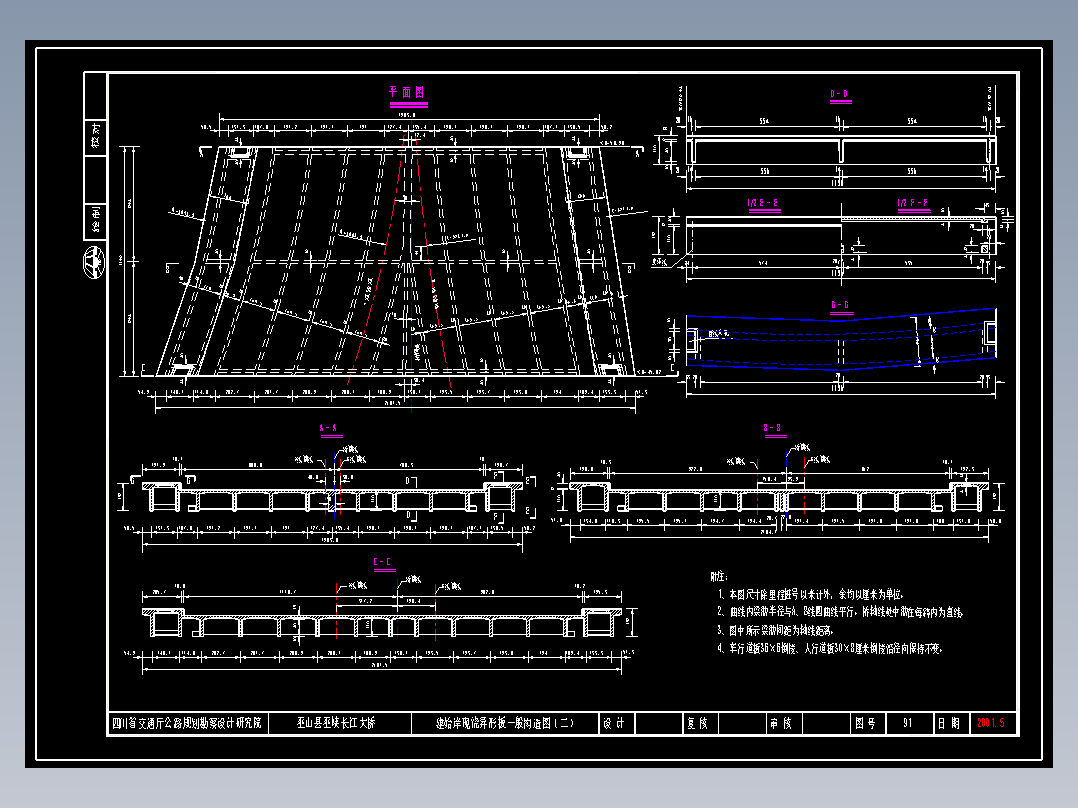Select the D-D section label

[840, 94]
